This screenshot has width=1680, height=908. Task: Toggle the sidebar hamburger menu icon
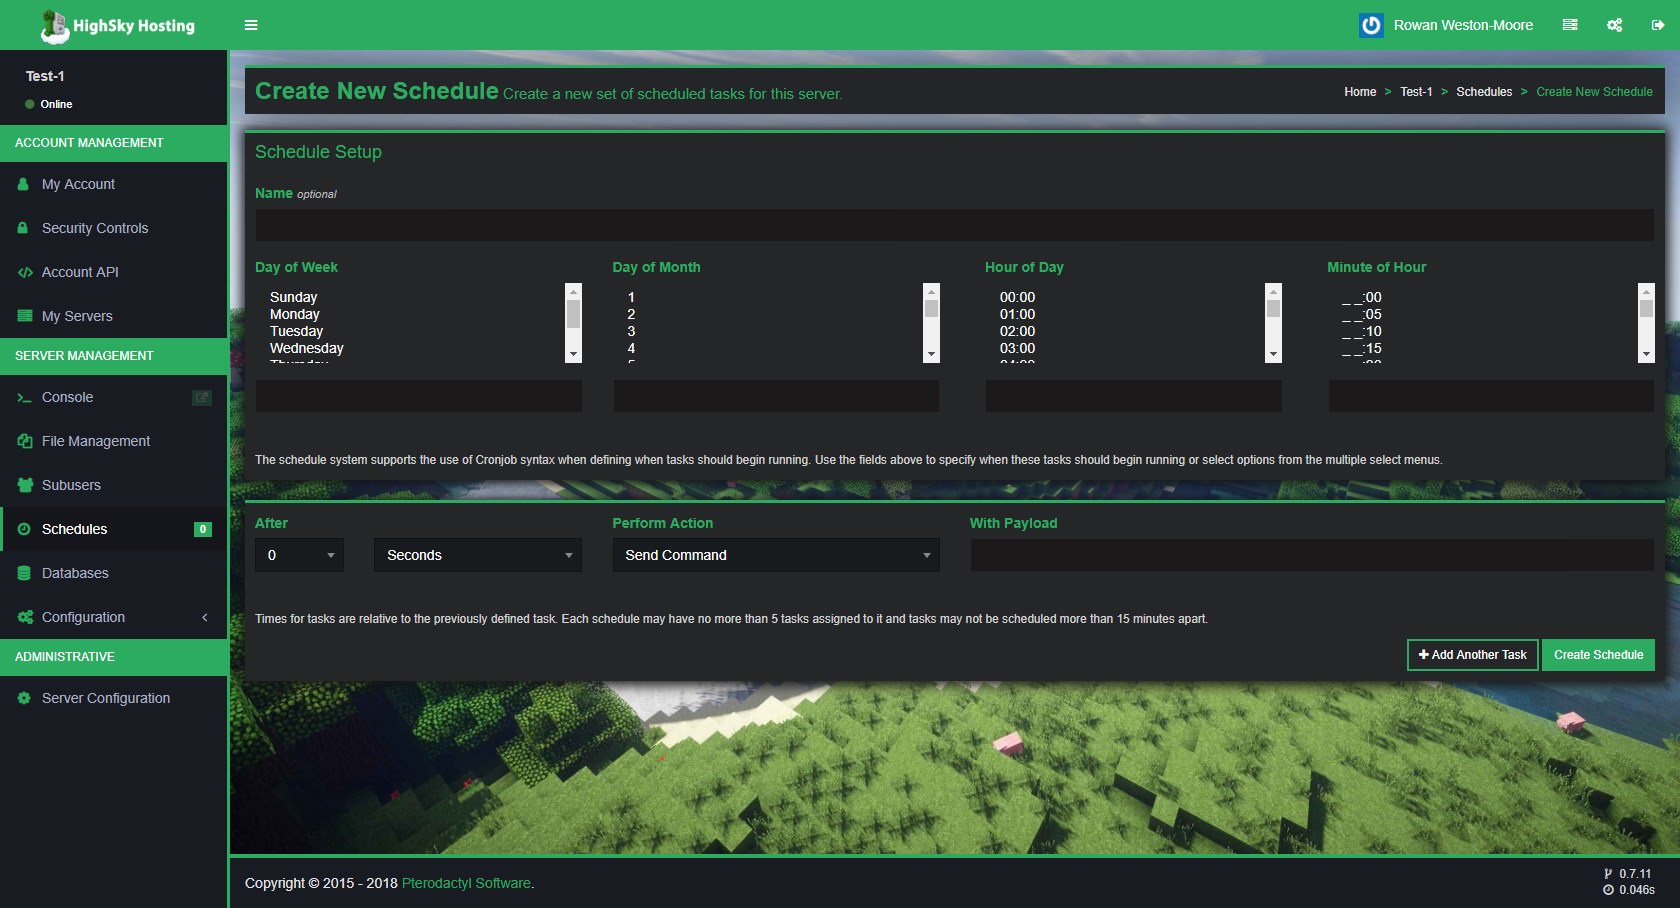pyautogui.click(x=251, y=25)
